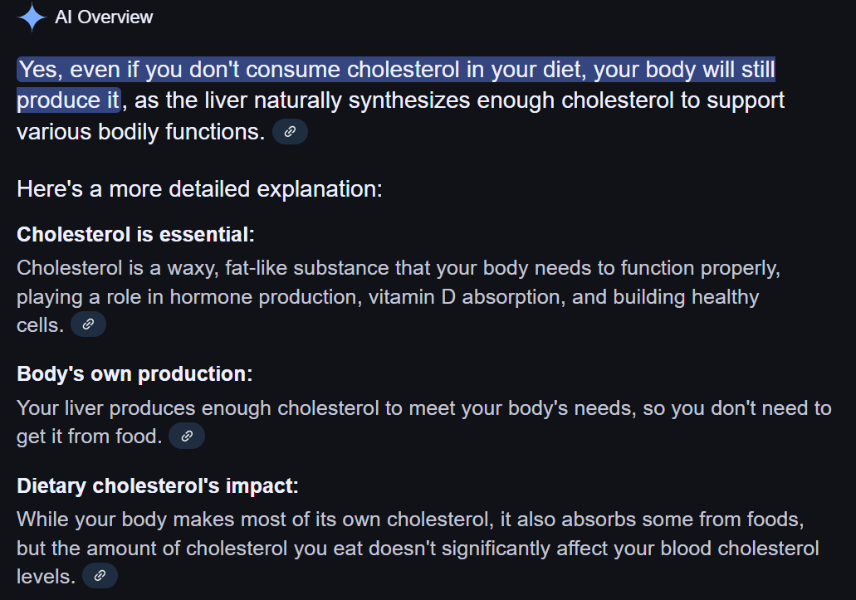Open source link icon after 'levels.'

point(100,576)
